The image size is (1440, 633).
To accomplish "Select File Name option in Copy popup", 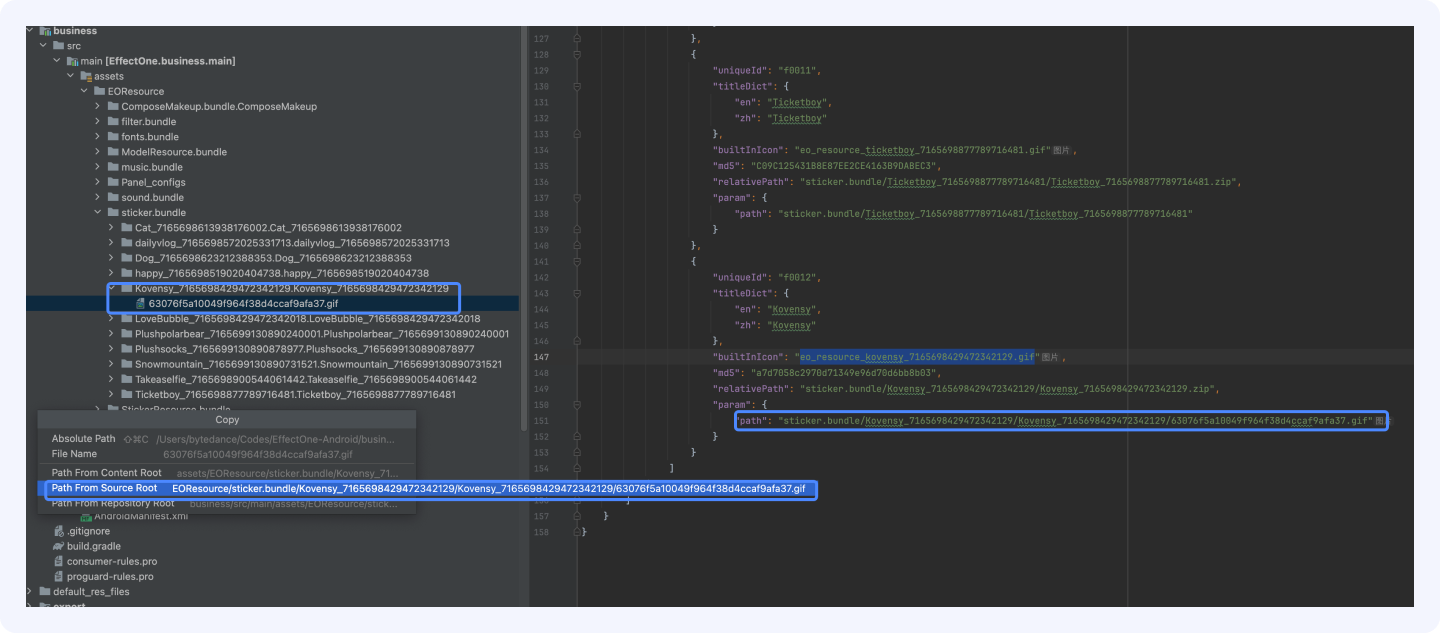I will point(74,454).
